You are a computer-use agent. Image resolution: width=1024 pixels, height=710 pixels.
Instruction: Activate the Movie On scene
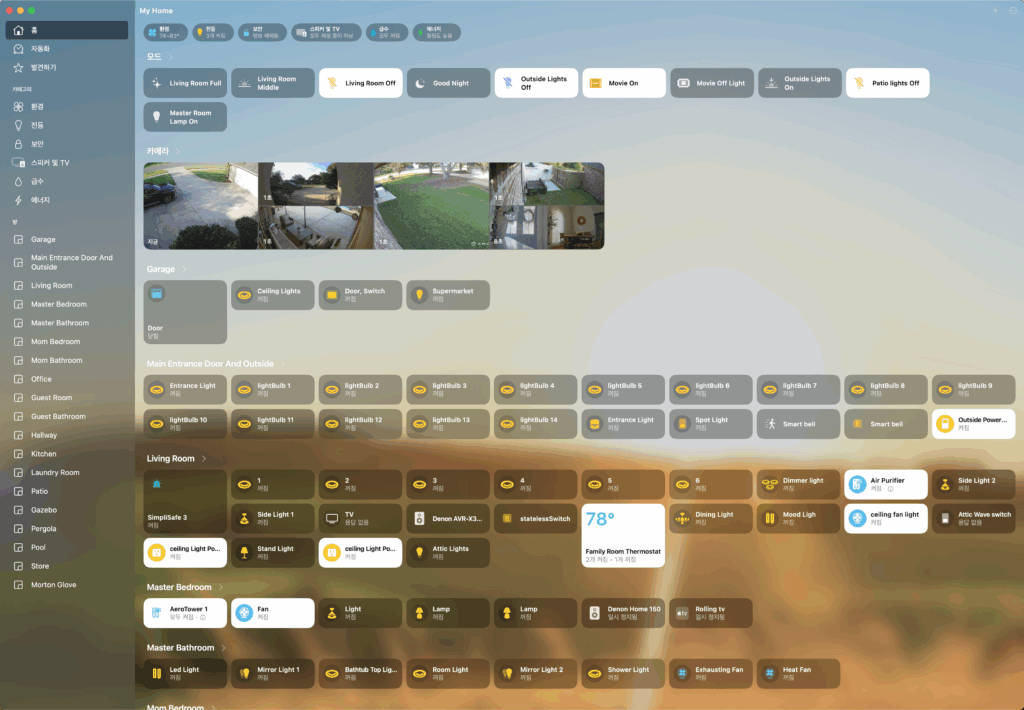point(624,83)
